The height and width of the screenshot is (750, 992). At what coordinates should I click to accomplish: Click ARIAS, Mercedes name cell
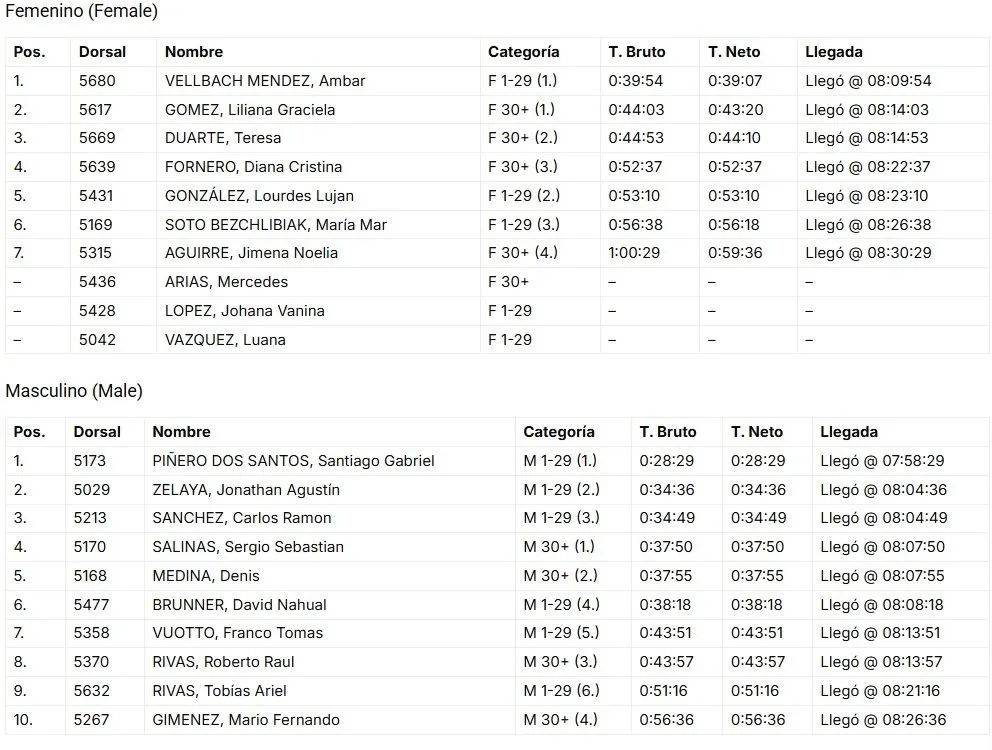(x=226, y=282)
